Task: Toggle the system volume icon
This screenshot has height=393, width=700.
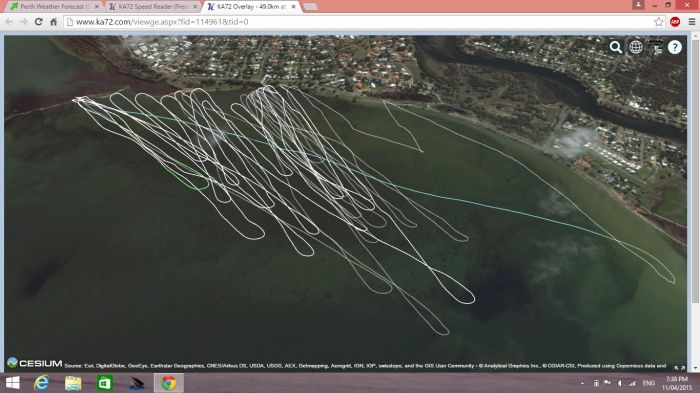Action: click(x=620, y=383)
